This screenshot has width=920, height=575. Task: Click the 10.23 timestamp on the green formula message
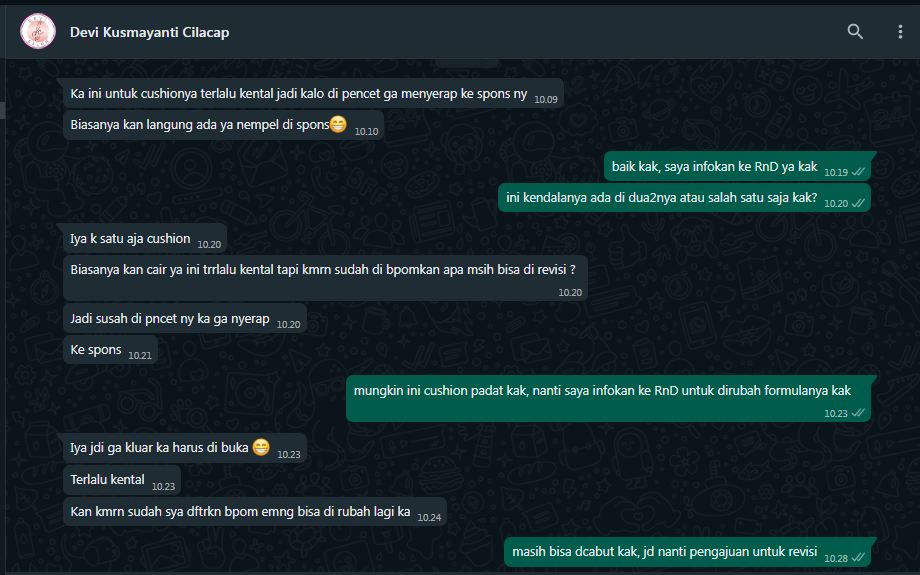[836, 414]
